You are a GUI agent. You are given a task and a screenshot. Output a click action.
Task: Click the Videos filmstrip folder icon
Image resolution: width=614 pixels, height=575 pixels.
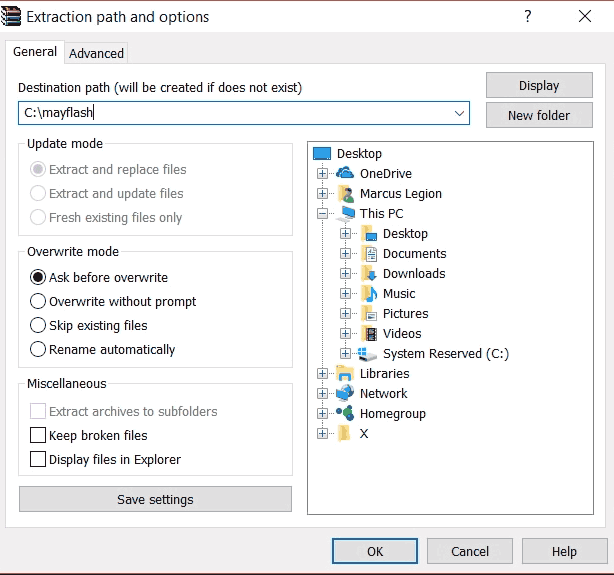tap(369, 333)
